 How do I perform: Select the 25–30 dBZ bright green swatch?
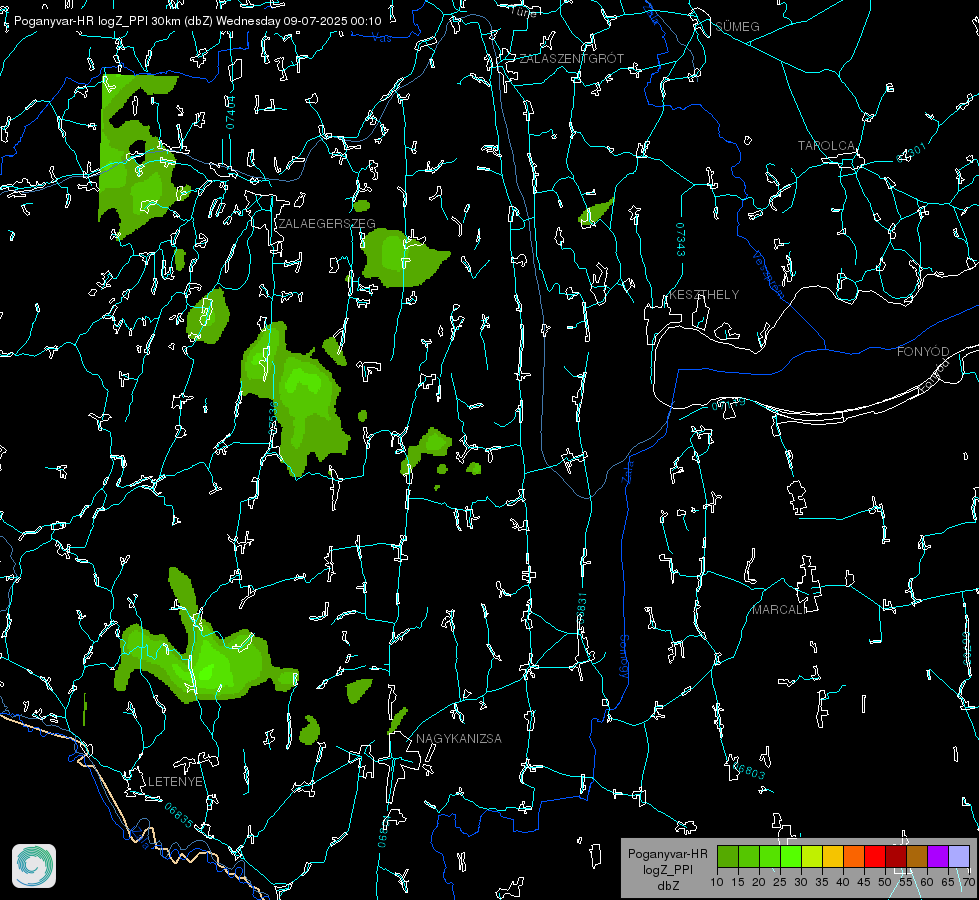[x=790, y=856]
